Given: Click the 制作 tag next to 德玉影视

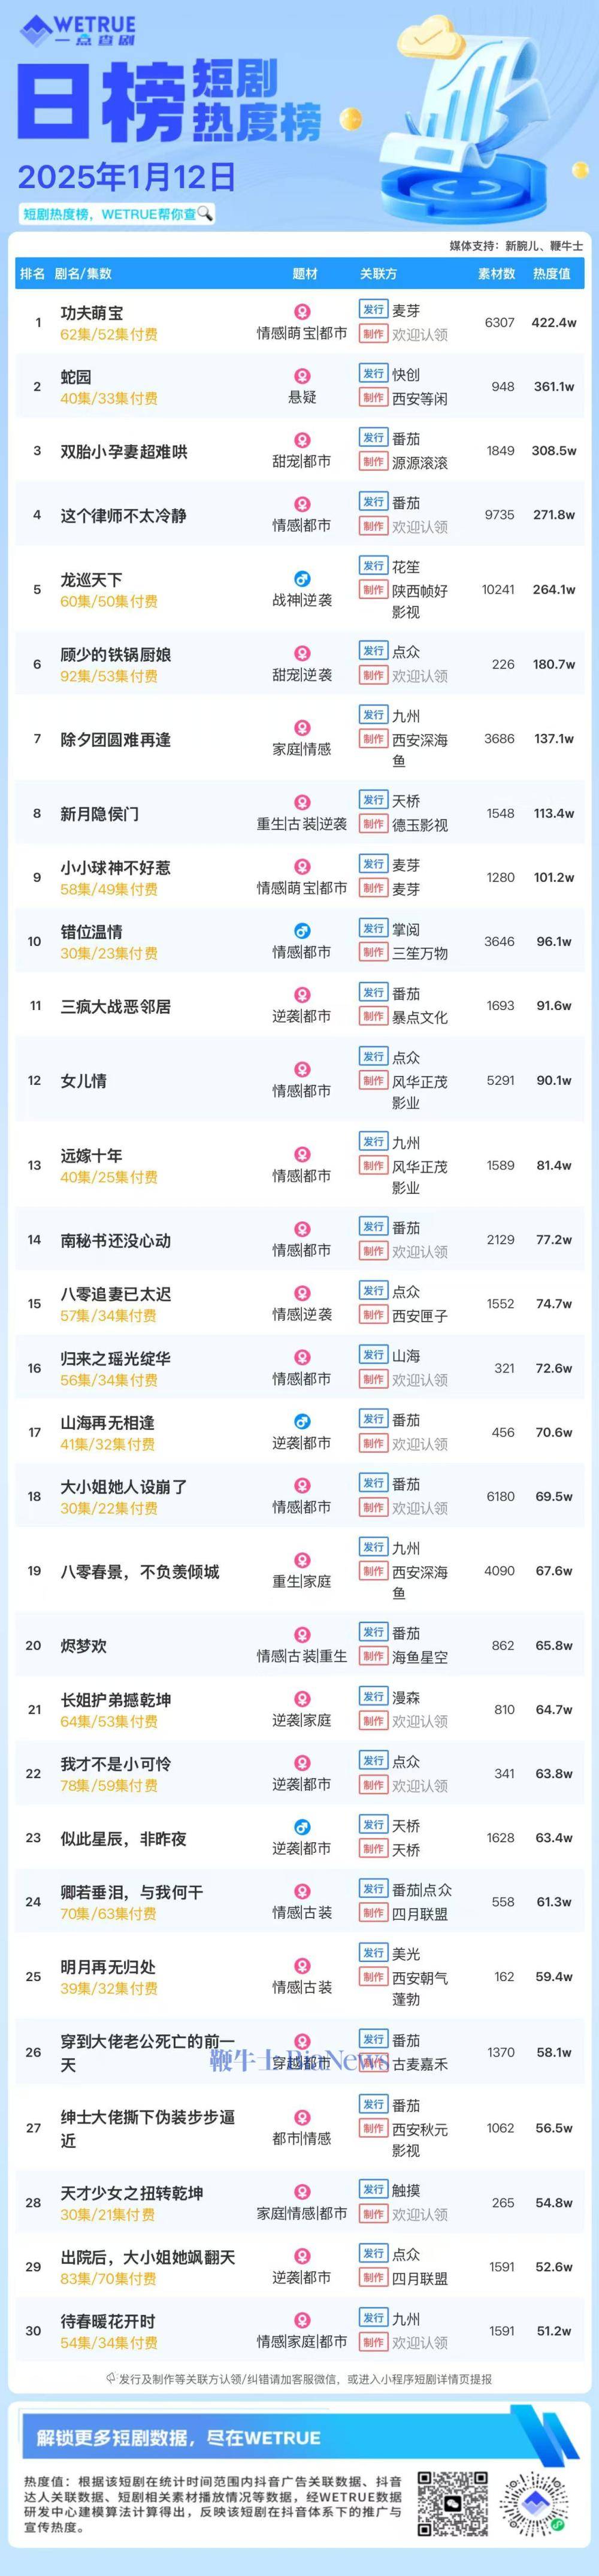Looking at the screenshot, I should click(373, 824).
